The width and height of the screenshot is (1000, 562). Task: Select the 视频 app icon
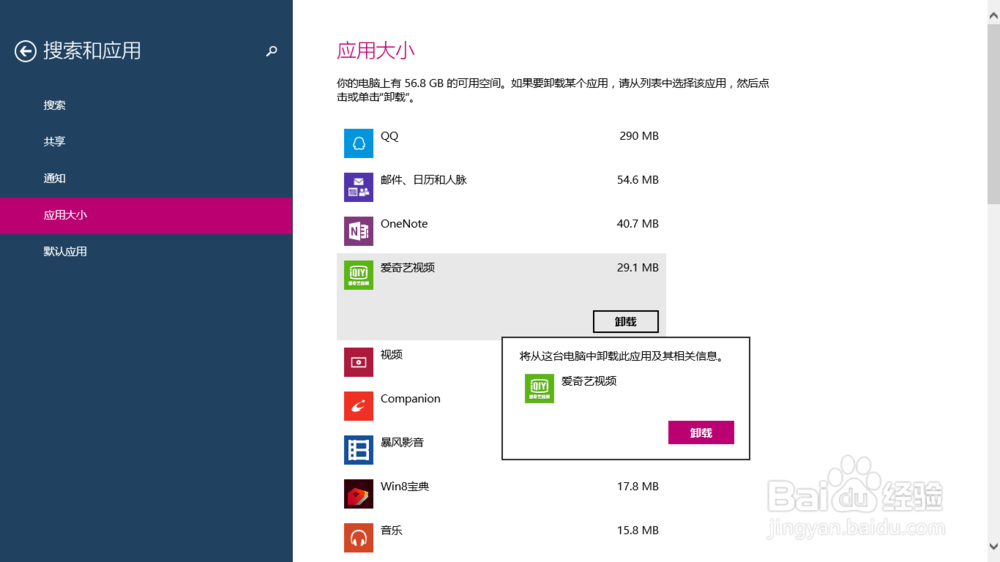tap(358, 362)
